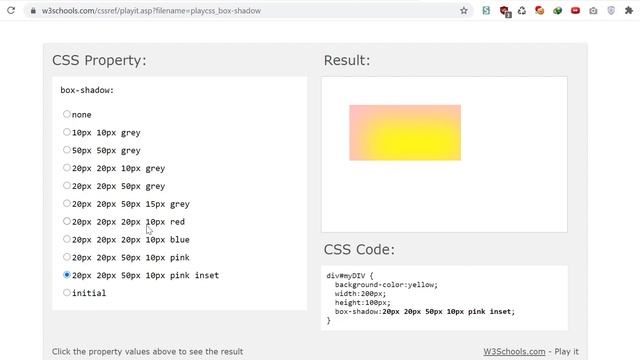640x360 pixels.
Task: Open the camera screenshot extension icon
Action: coord(593,11)
